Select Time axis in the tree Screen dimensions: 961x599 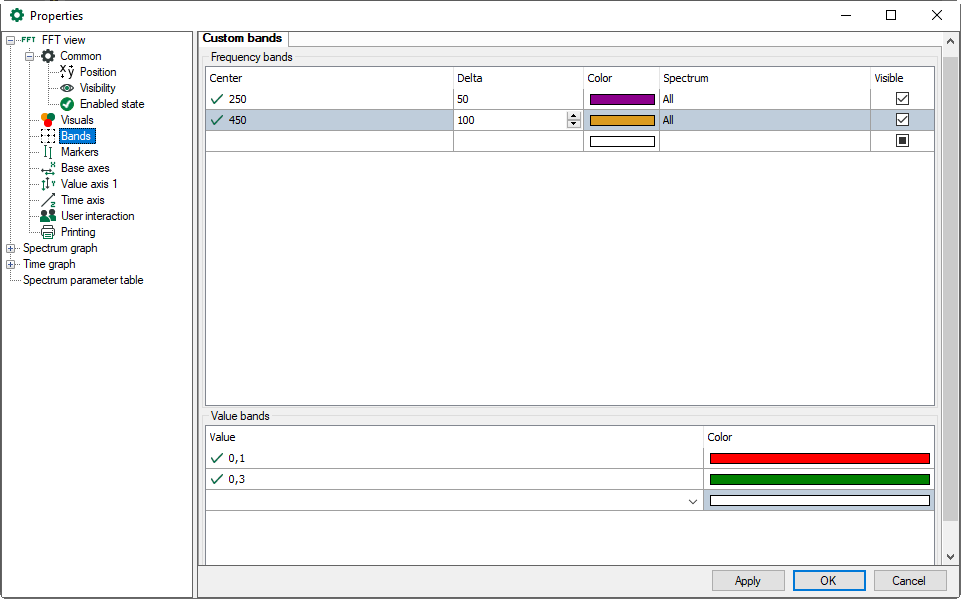pos(83,200)
